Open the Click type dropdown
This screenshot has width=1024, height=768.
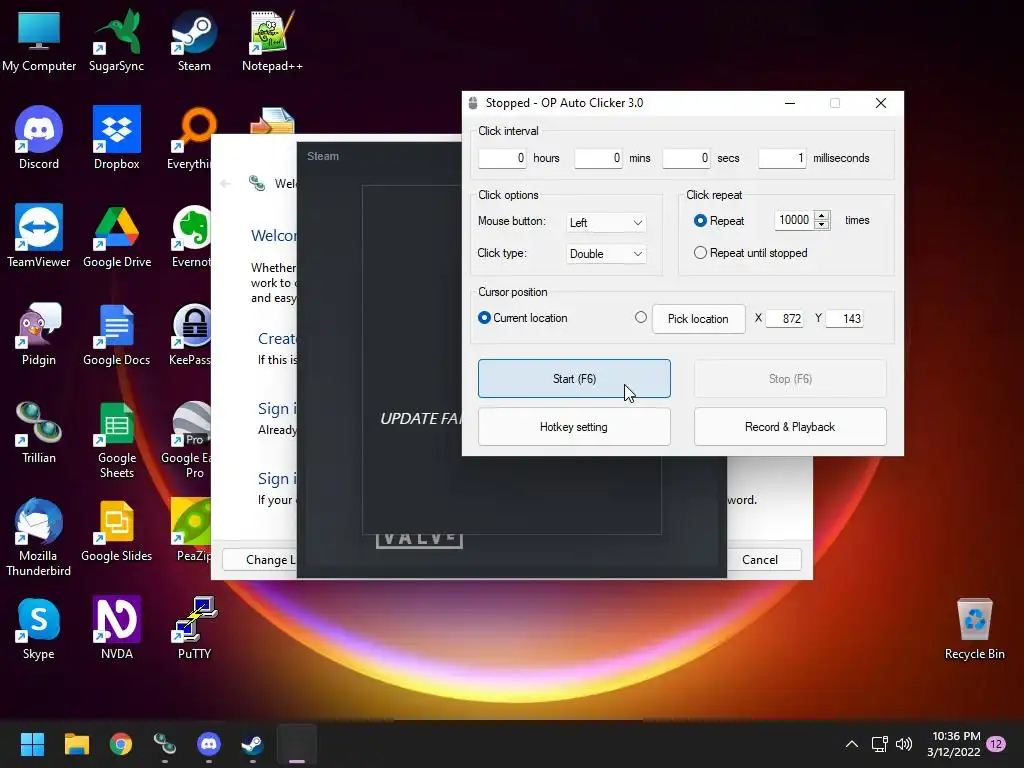606,254
